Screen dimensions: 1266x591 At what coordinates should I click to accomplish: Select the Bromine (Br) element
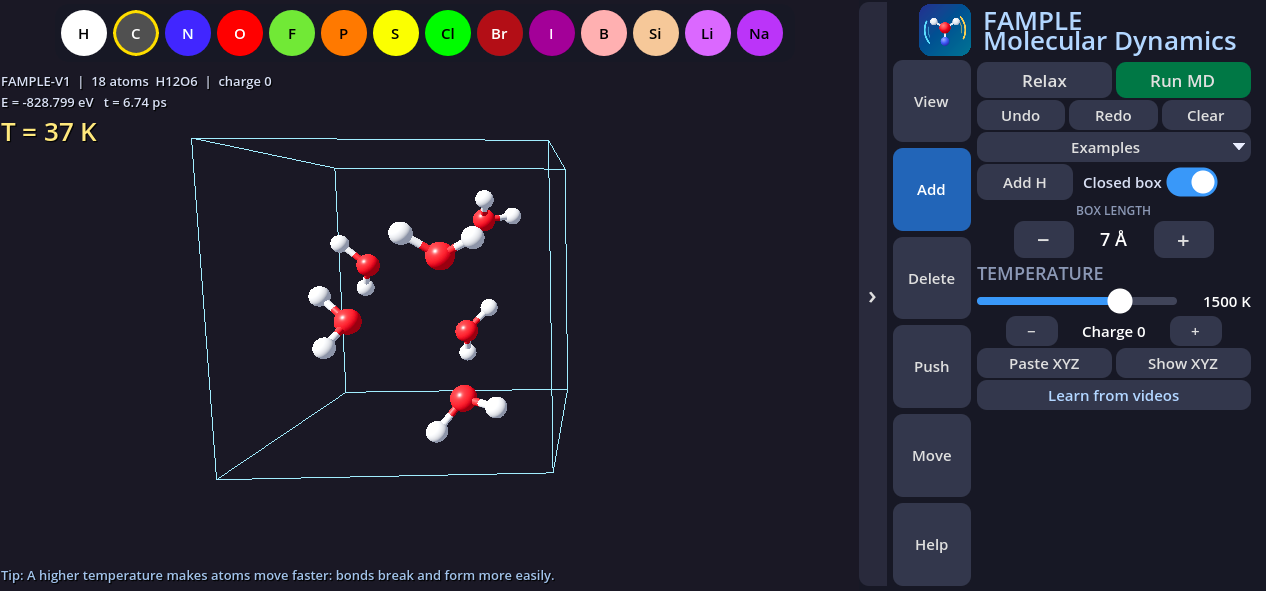(500, 34)
